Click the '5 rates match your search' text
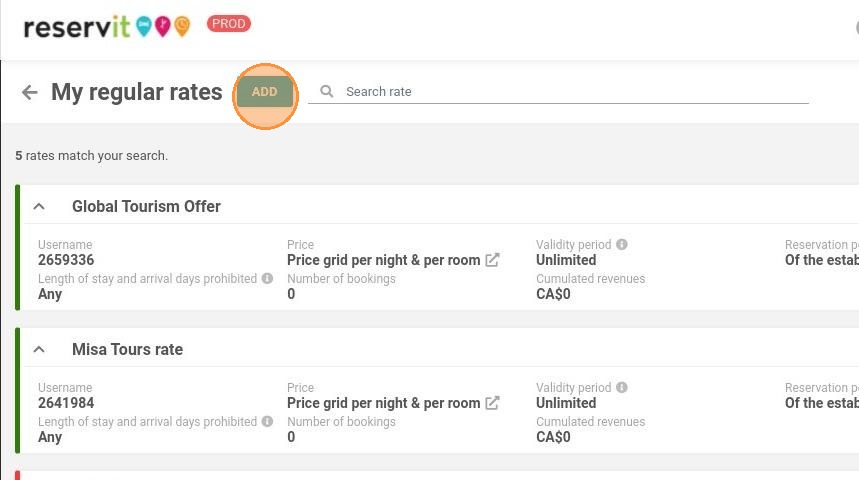 [91, 156]
